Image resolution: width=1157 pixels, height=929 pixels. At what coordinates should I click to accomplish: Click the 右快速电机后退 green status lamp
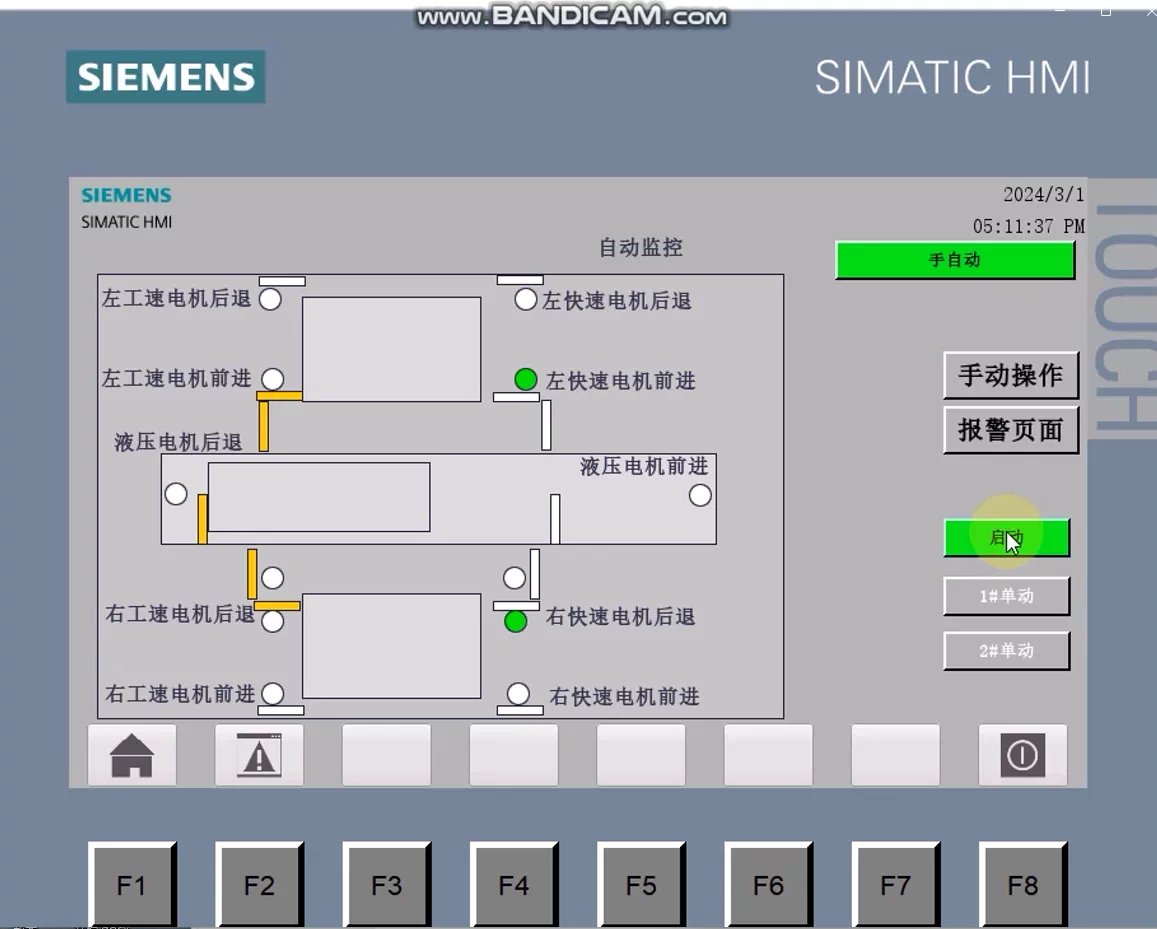coord(516,621)
